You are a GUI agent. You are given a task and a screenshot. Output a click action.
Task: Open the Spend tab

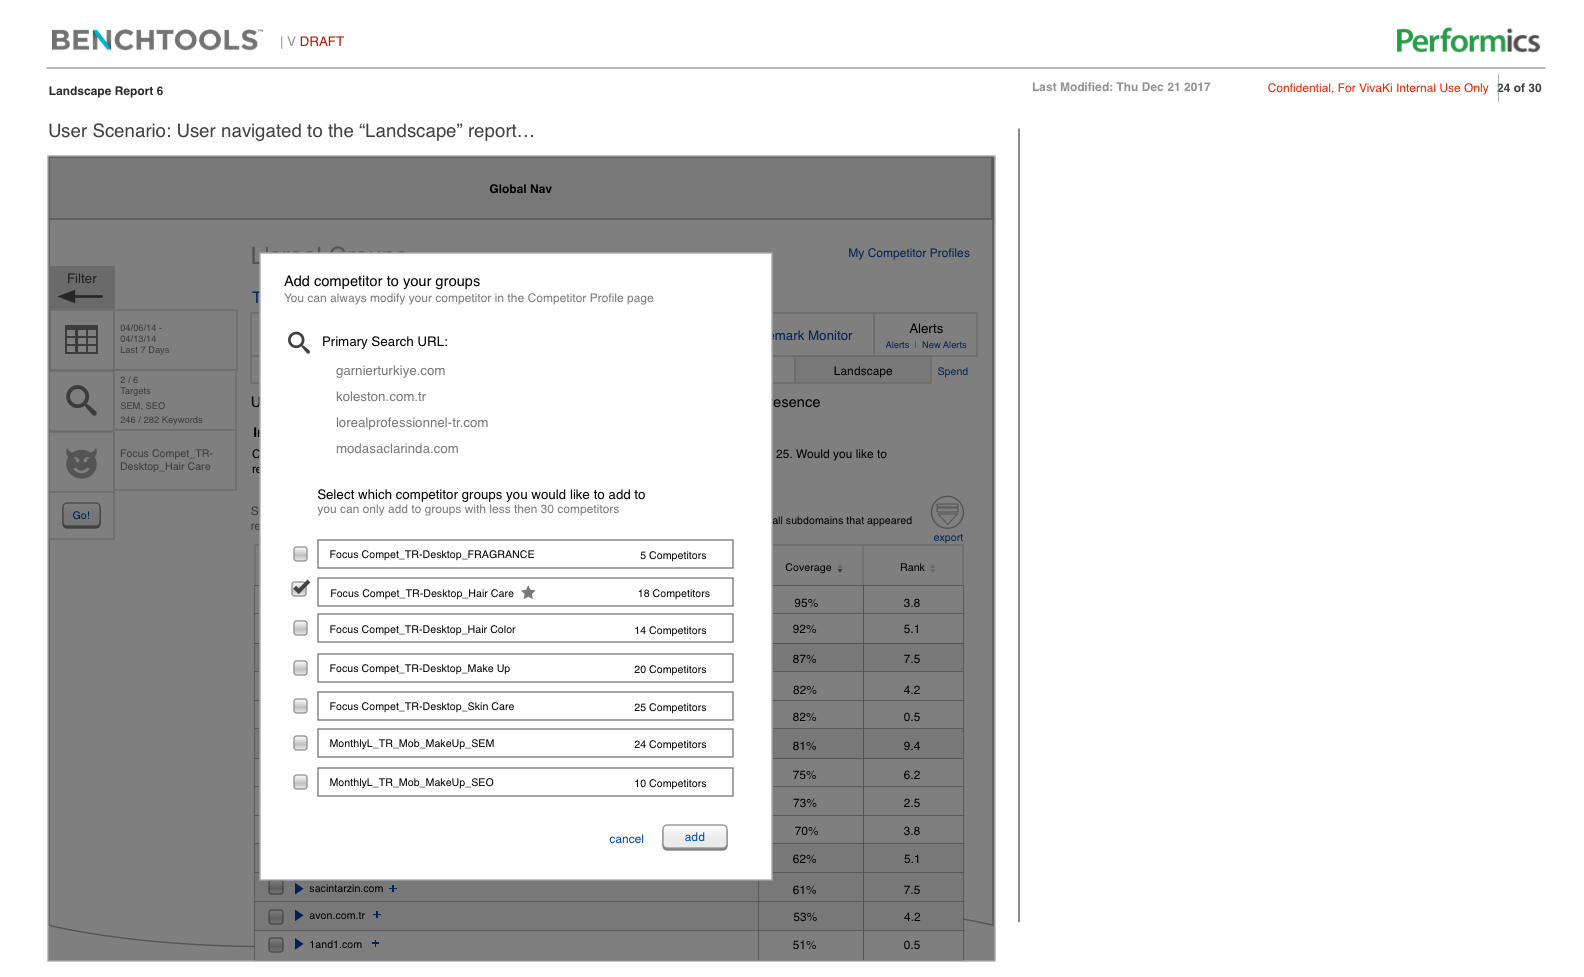(x=952, y=371)
